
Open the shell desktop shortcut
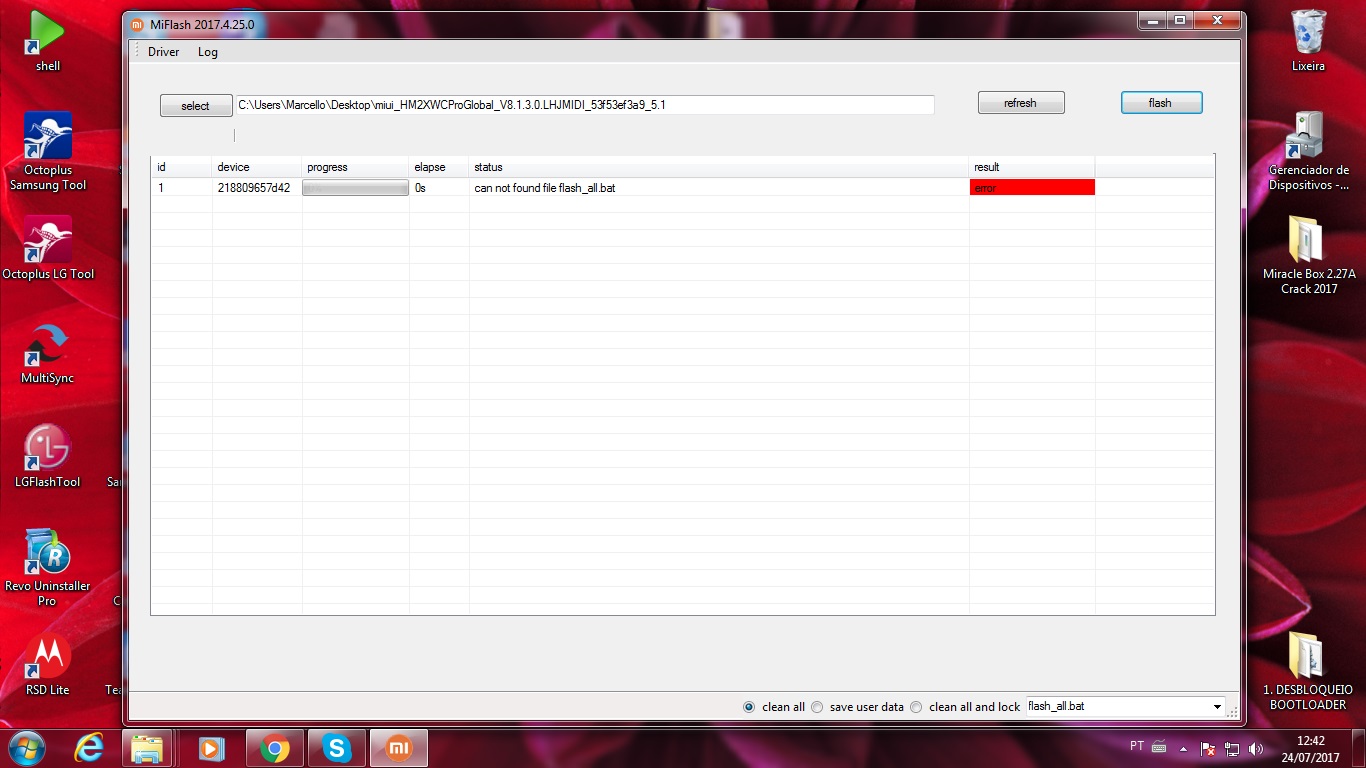pos(47,41)
